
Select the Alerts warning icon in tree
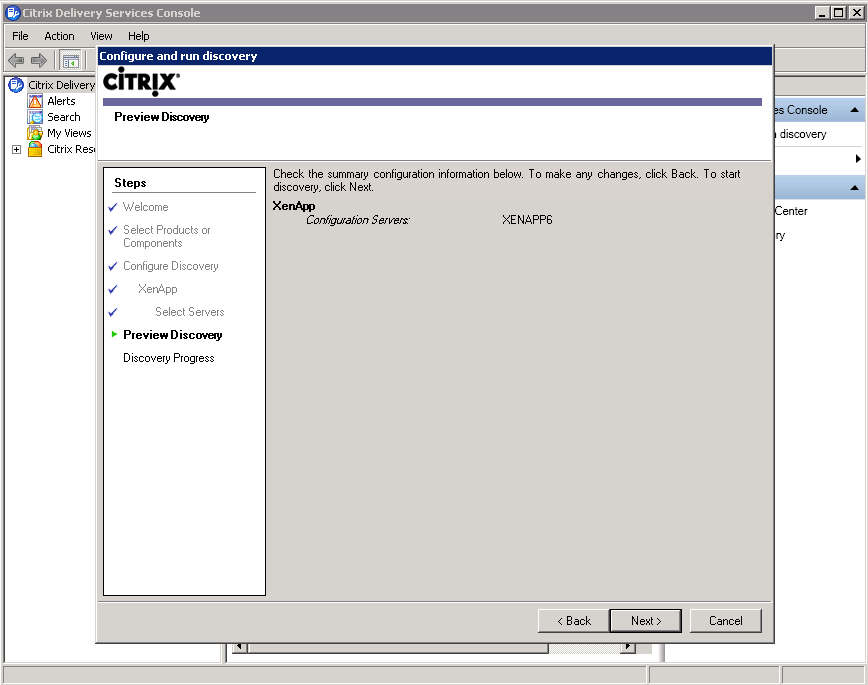(35, 101)
